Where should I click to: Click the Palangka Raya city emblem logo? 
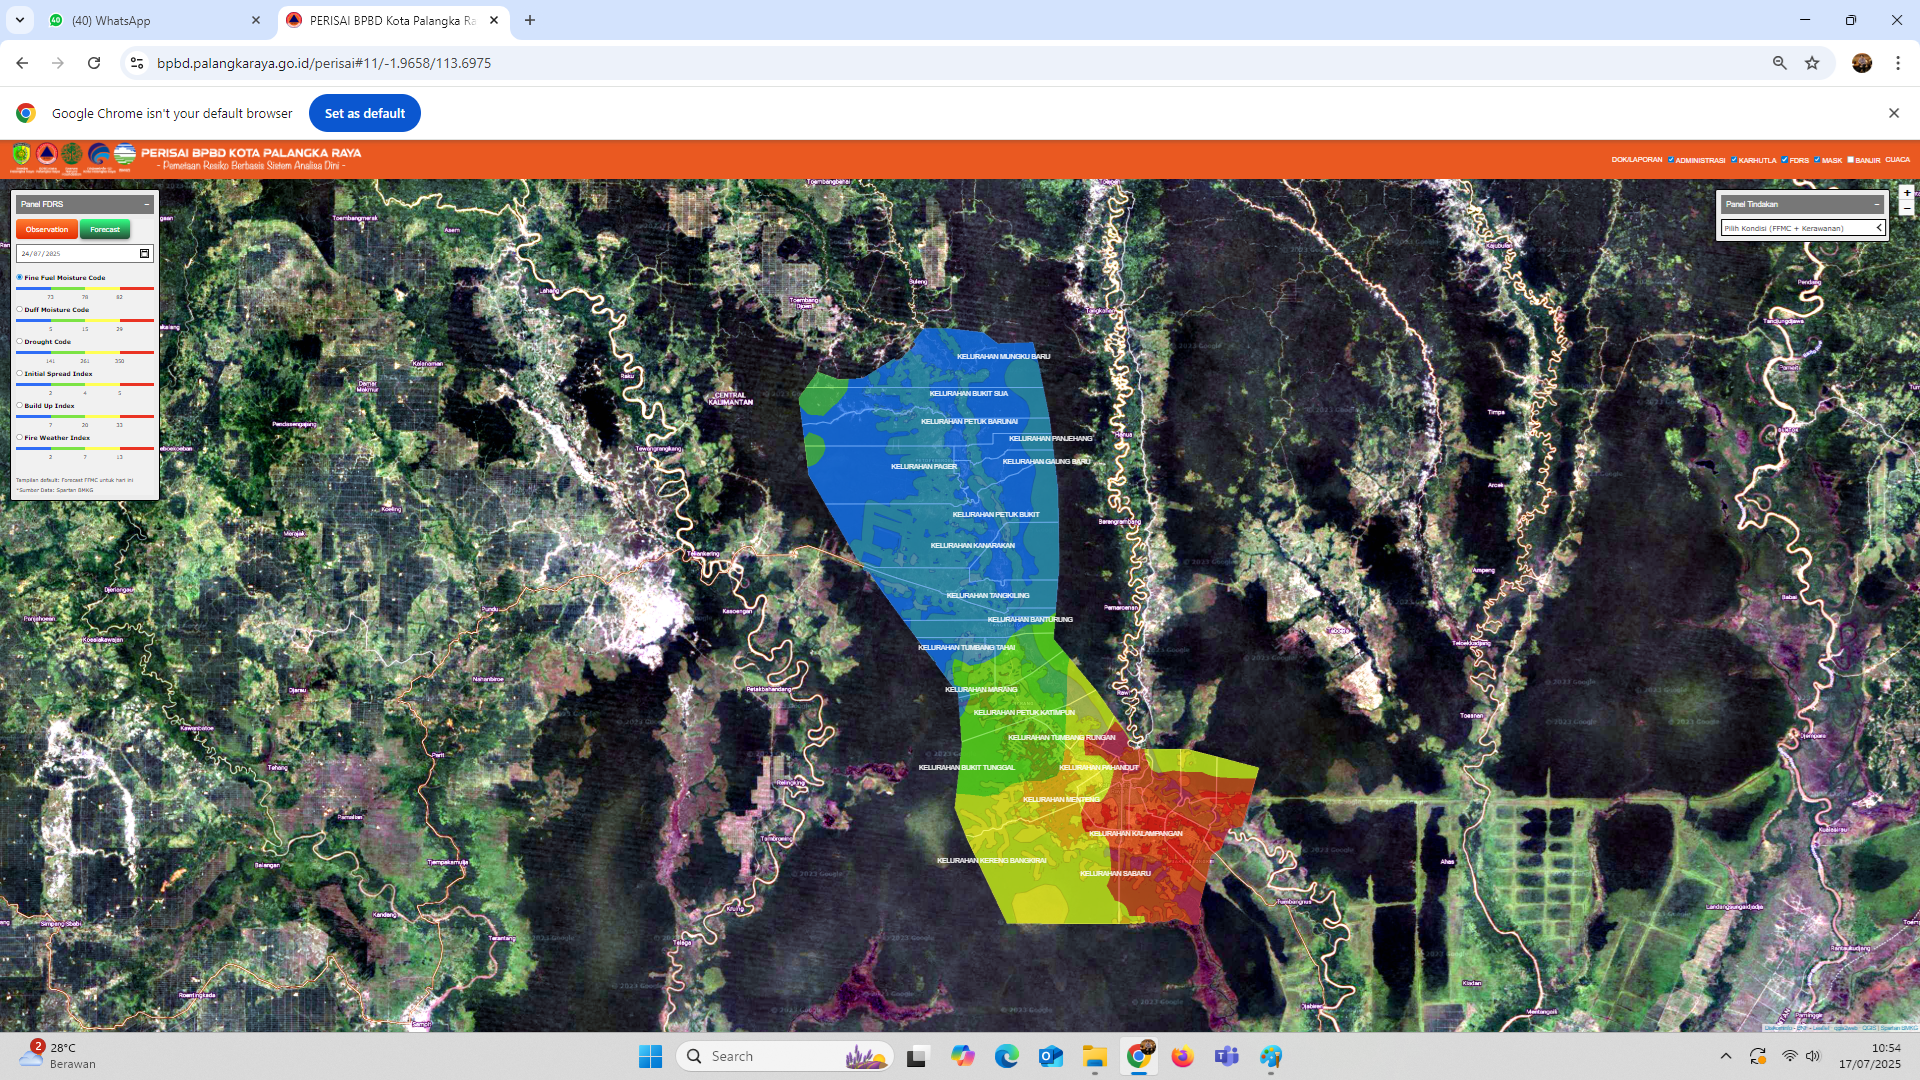pyautogui.click(x=21, y=156)
